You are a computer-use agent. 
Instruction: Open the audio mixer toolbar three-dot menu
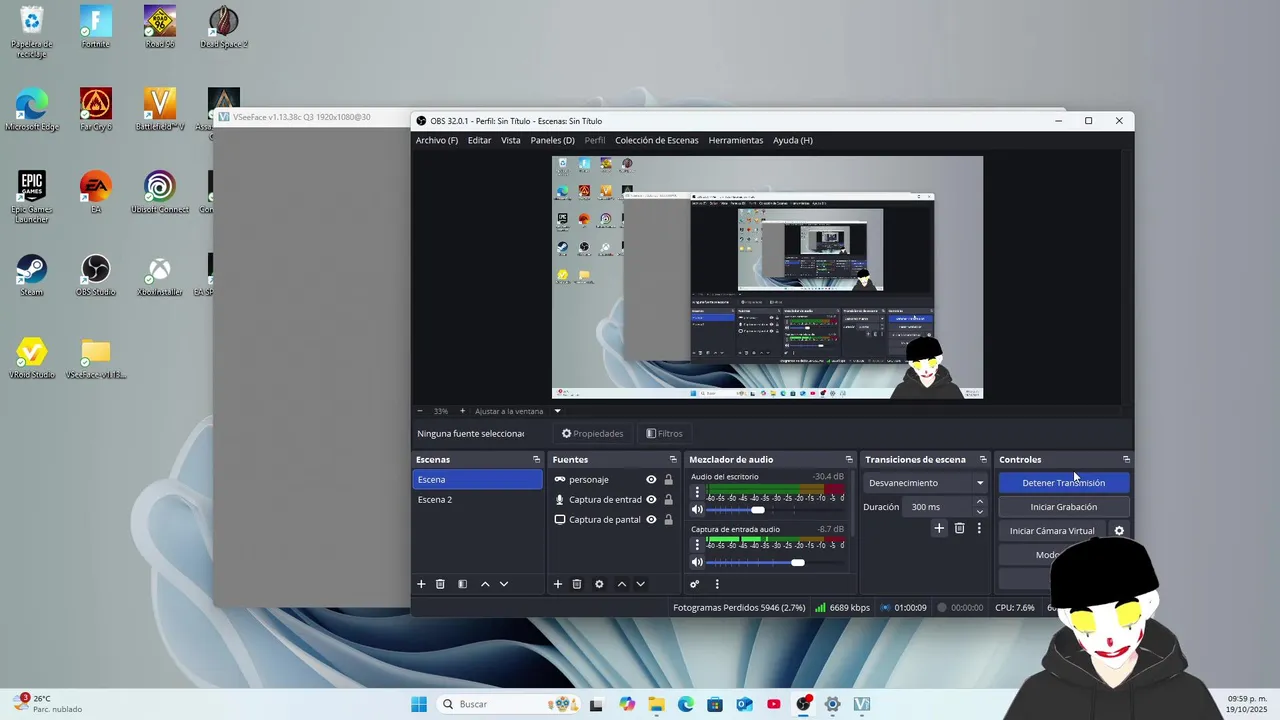[x=717, y=584]
